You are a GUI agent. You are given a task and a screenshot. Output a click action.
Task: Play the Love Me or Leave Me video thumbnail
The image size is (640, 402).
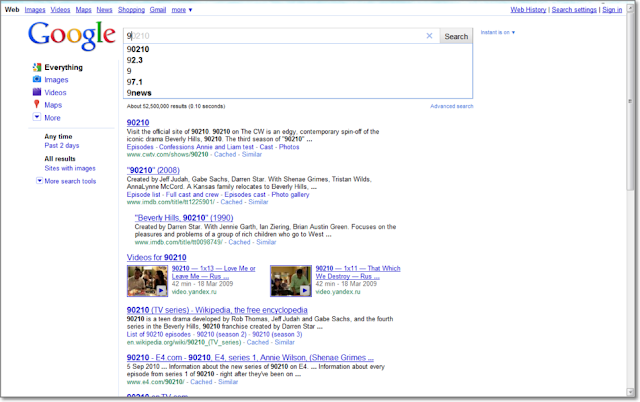click(147, 280)
